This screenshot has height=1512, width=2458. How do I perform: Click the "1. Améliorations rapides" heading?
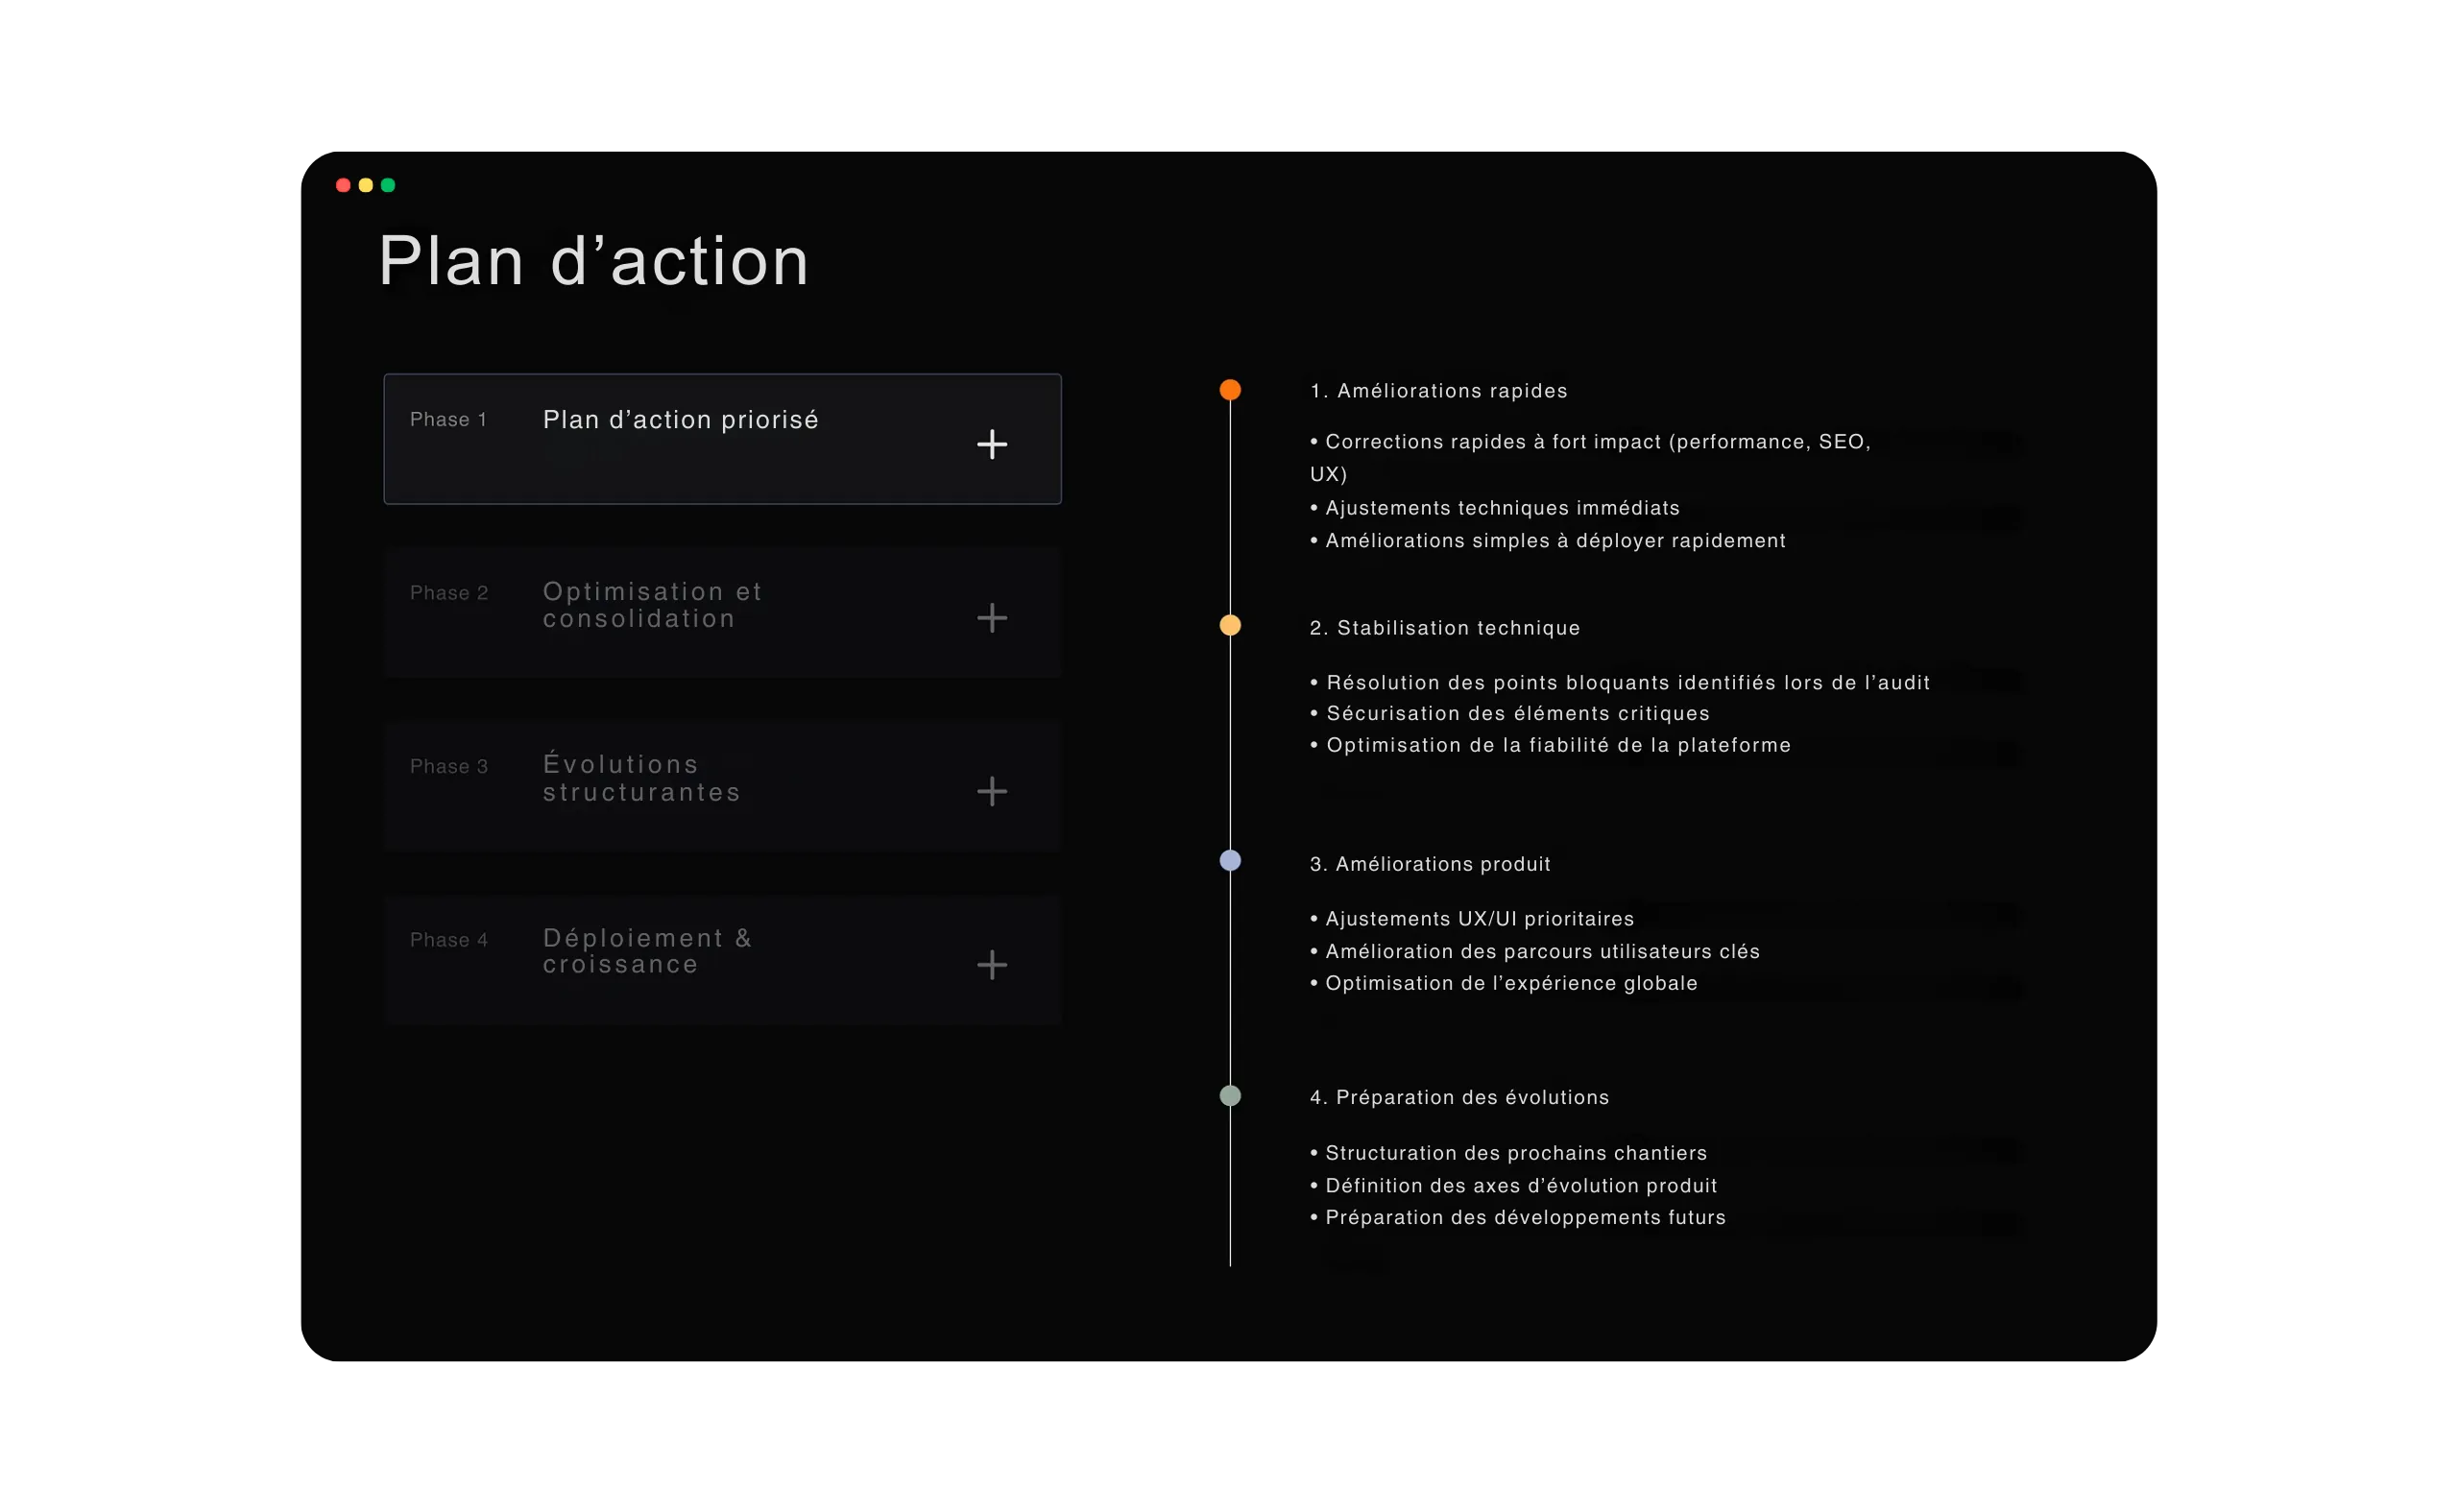coord(1438,391)
